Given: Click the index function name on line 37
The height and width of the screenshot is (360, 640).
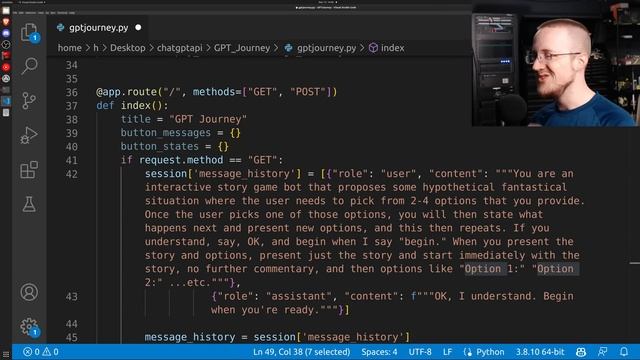Looking at the screenshot, I should [136, 106].
